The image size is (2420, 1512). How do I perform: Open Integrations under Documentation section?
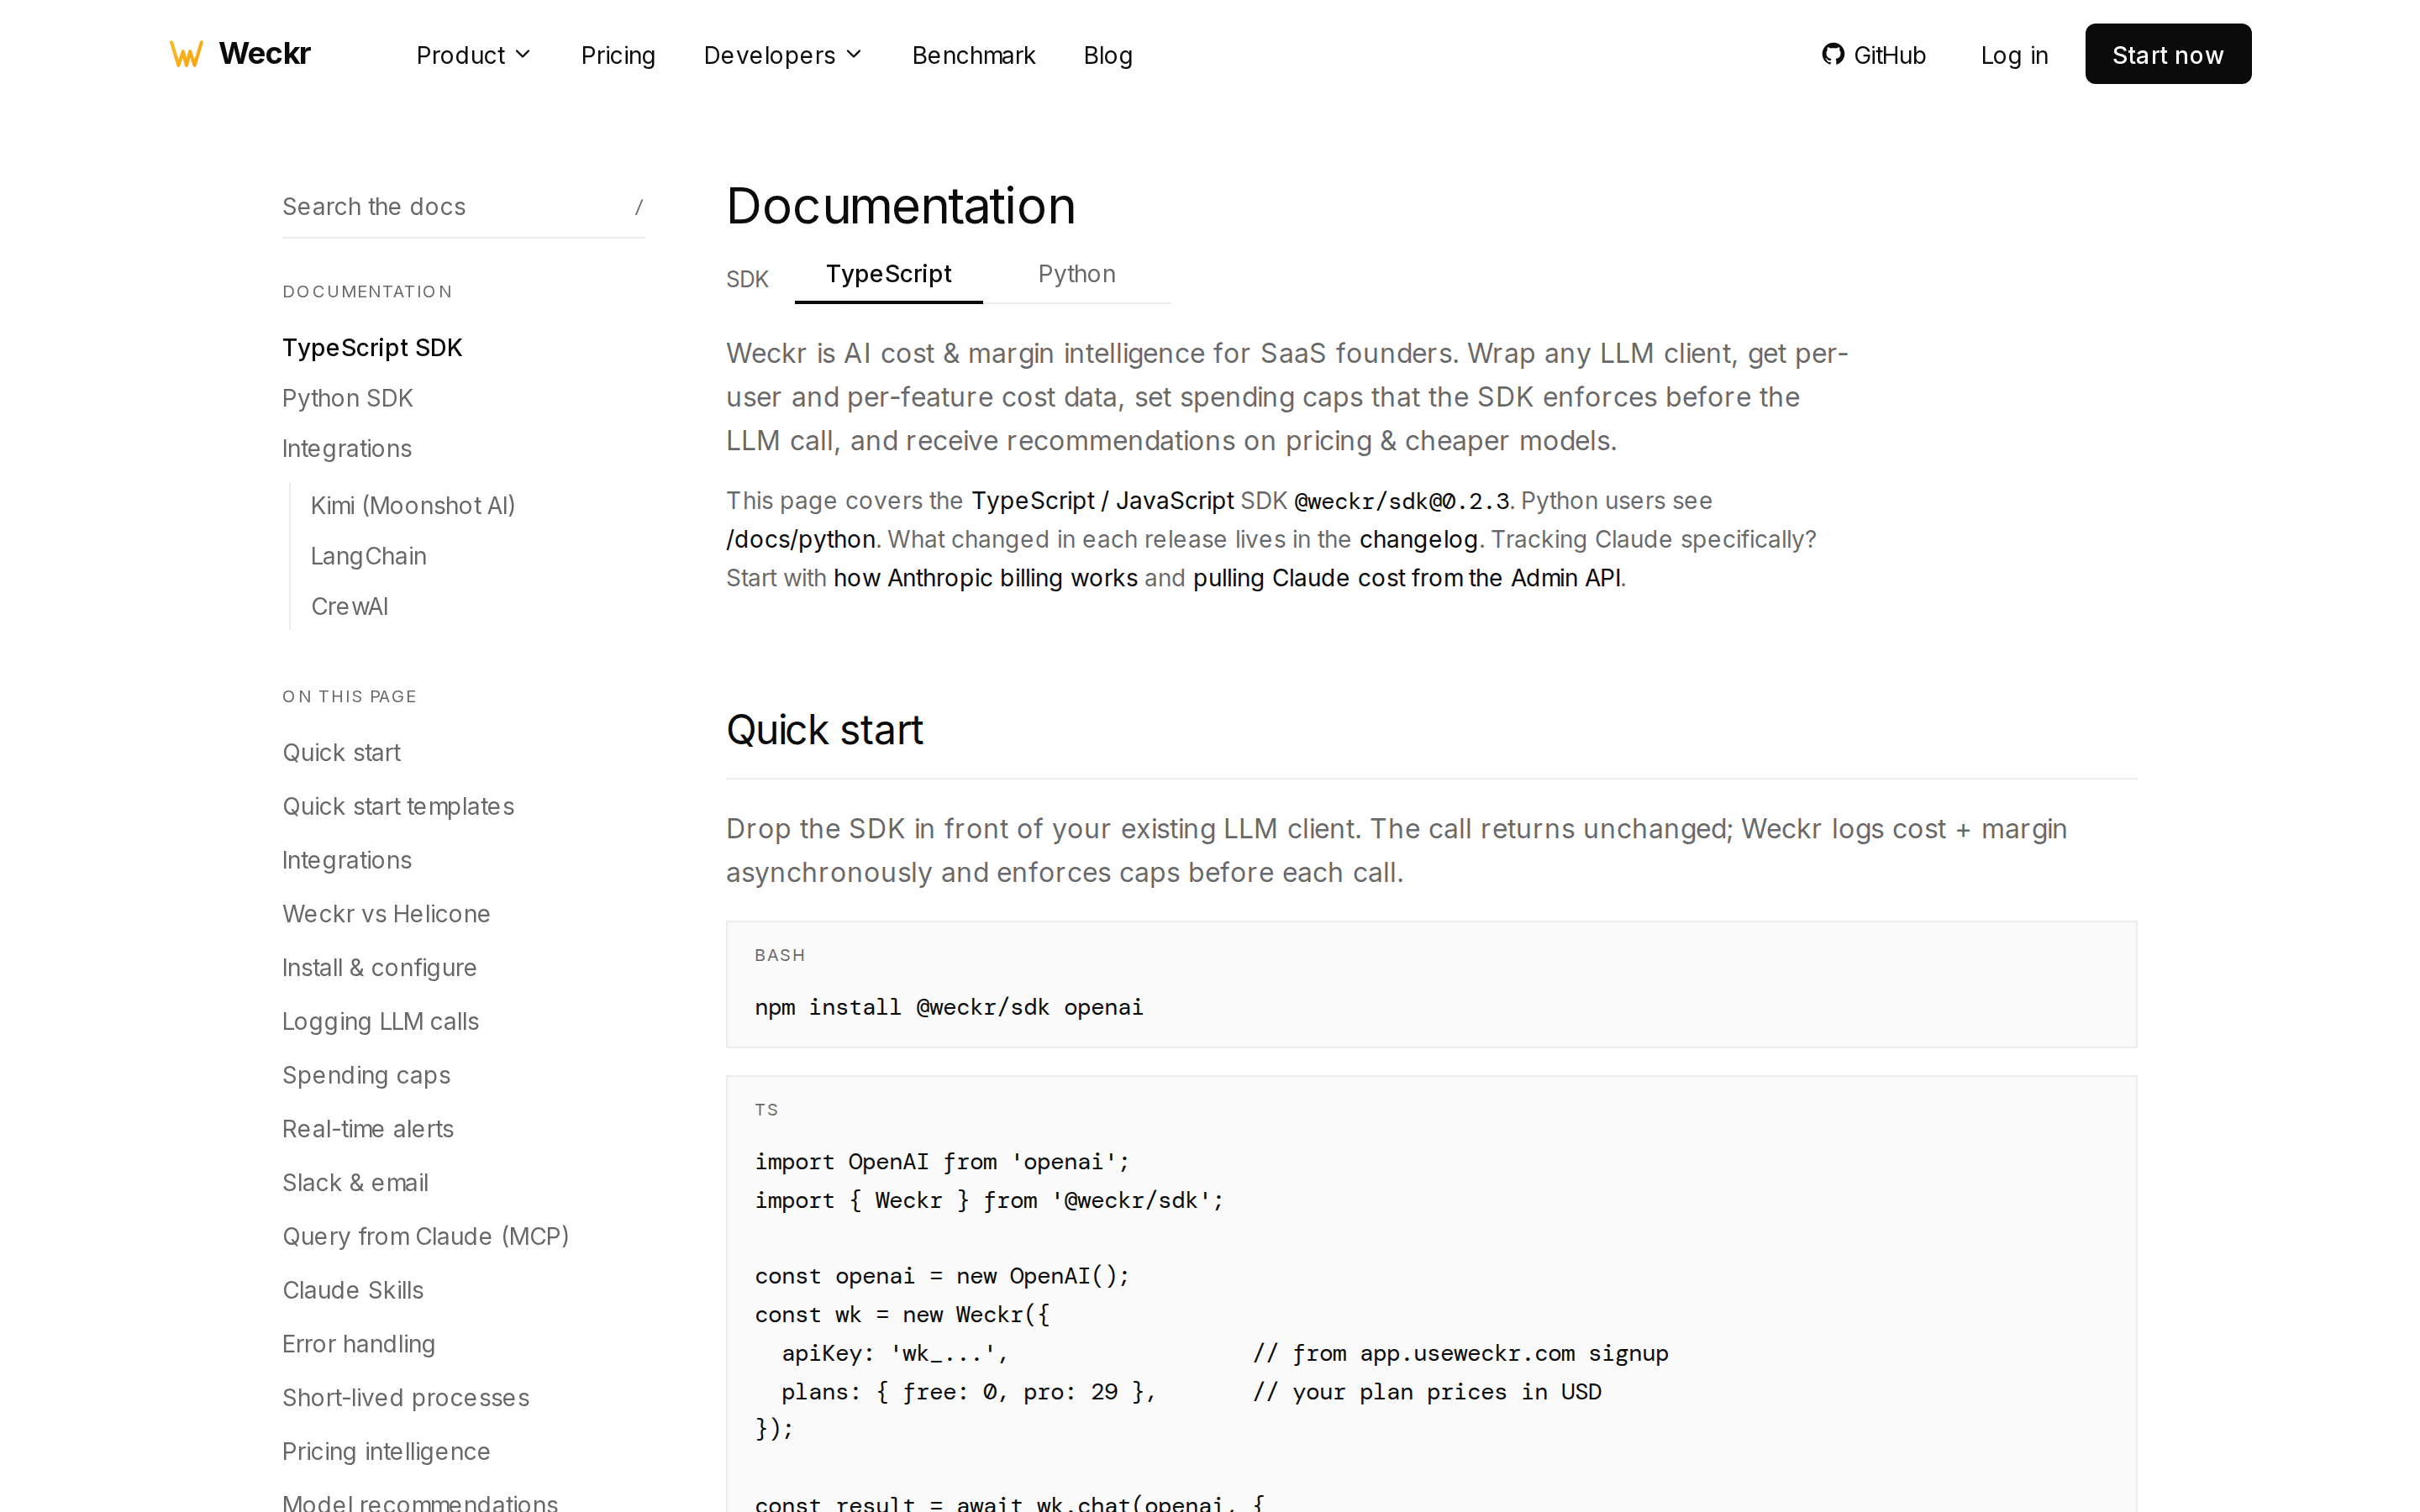[x=346, y=449]
